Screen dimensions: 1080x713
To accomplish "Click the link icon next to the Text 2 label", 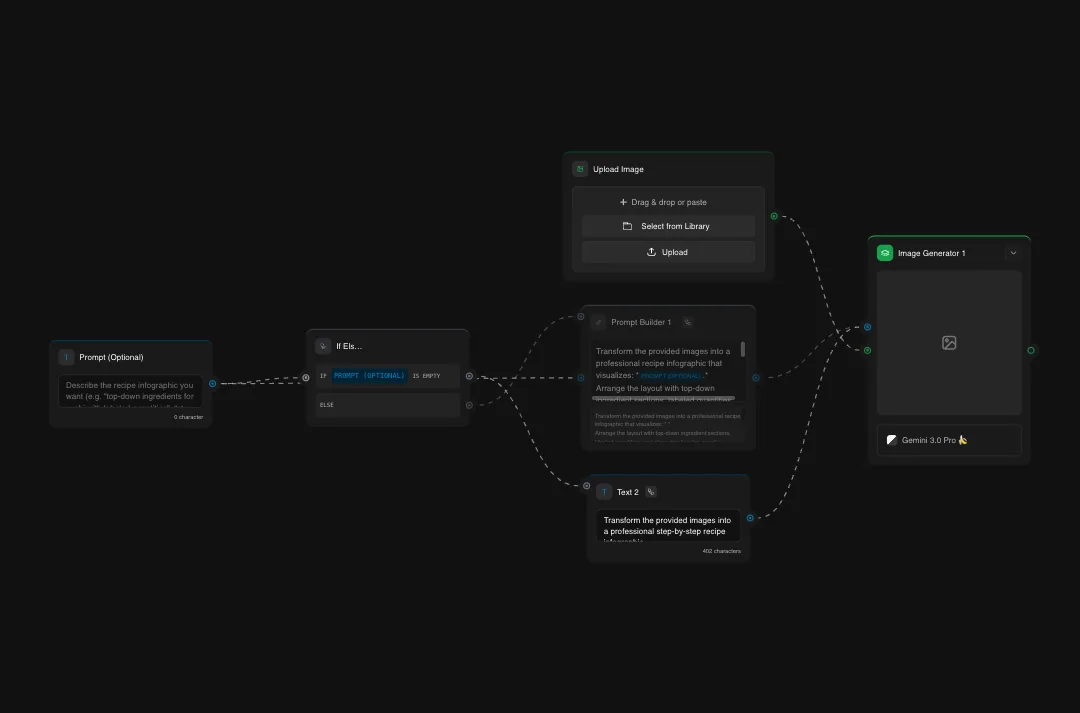I will tap(651, 491).
